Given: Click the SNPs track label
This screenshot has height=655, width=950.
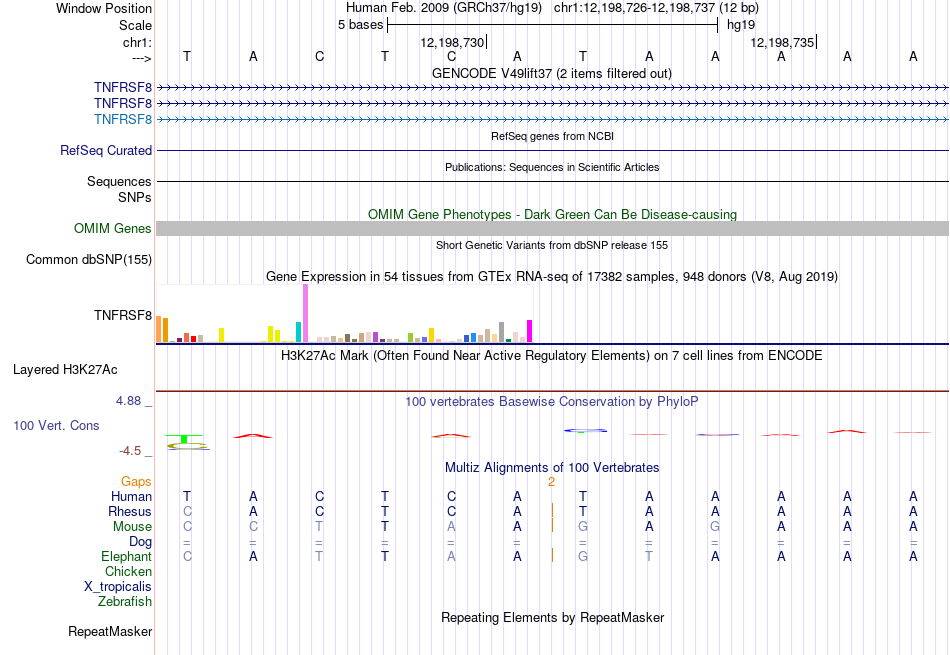Looking at the screenshot, I should click(x=135, y=198).
